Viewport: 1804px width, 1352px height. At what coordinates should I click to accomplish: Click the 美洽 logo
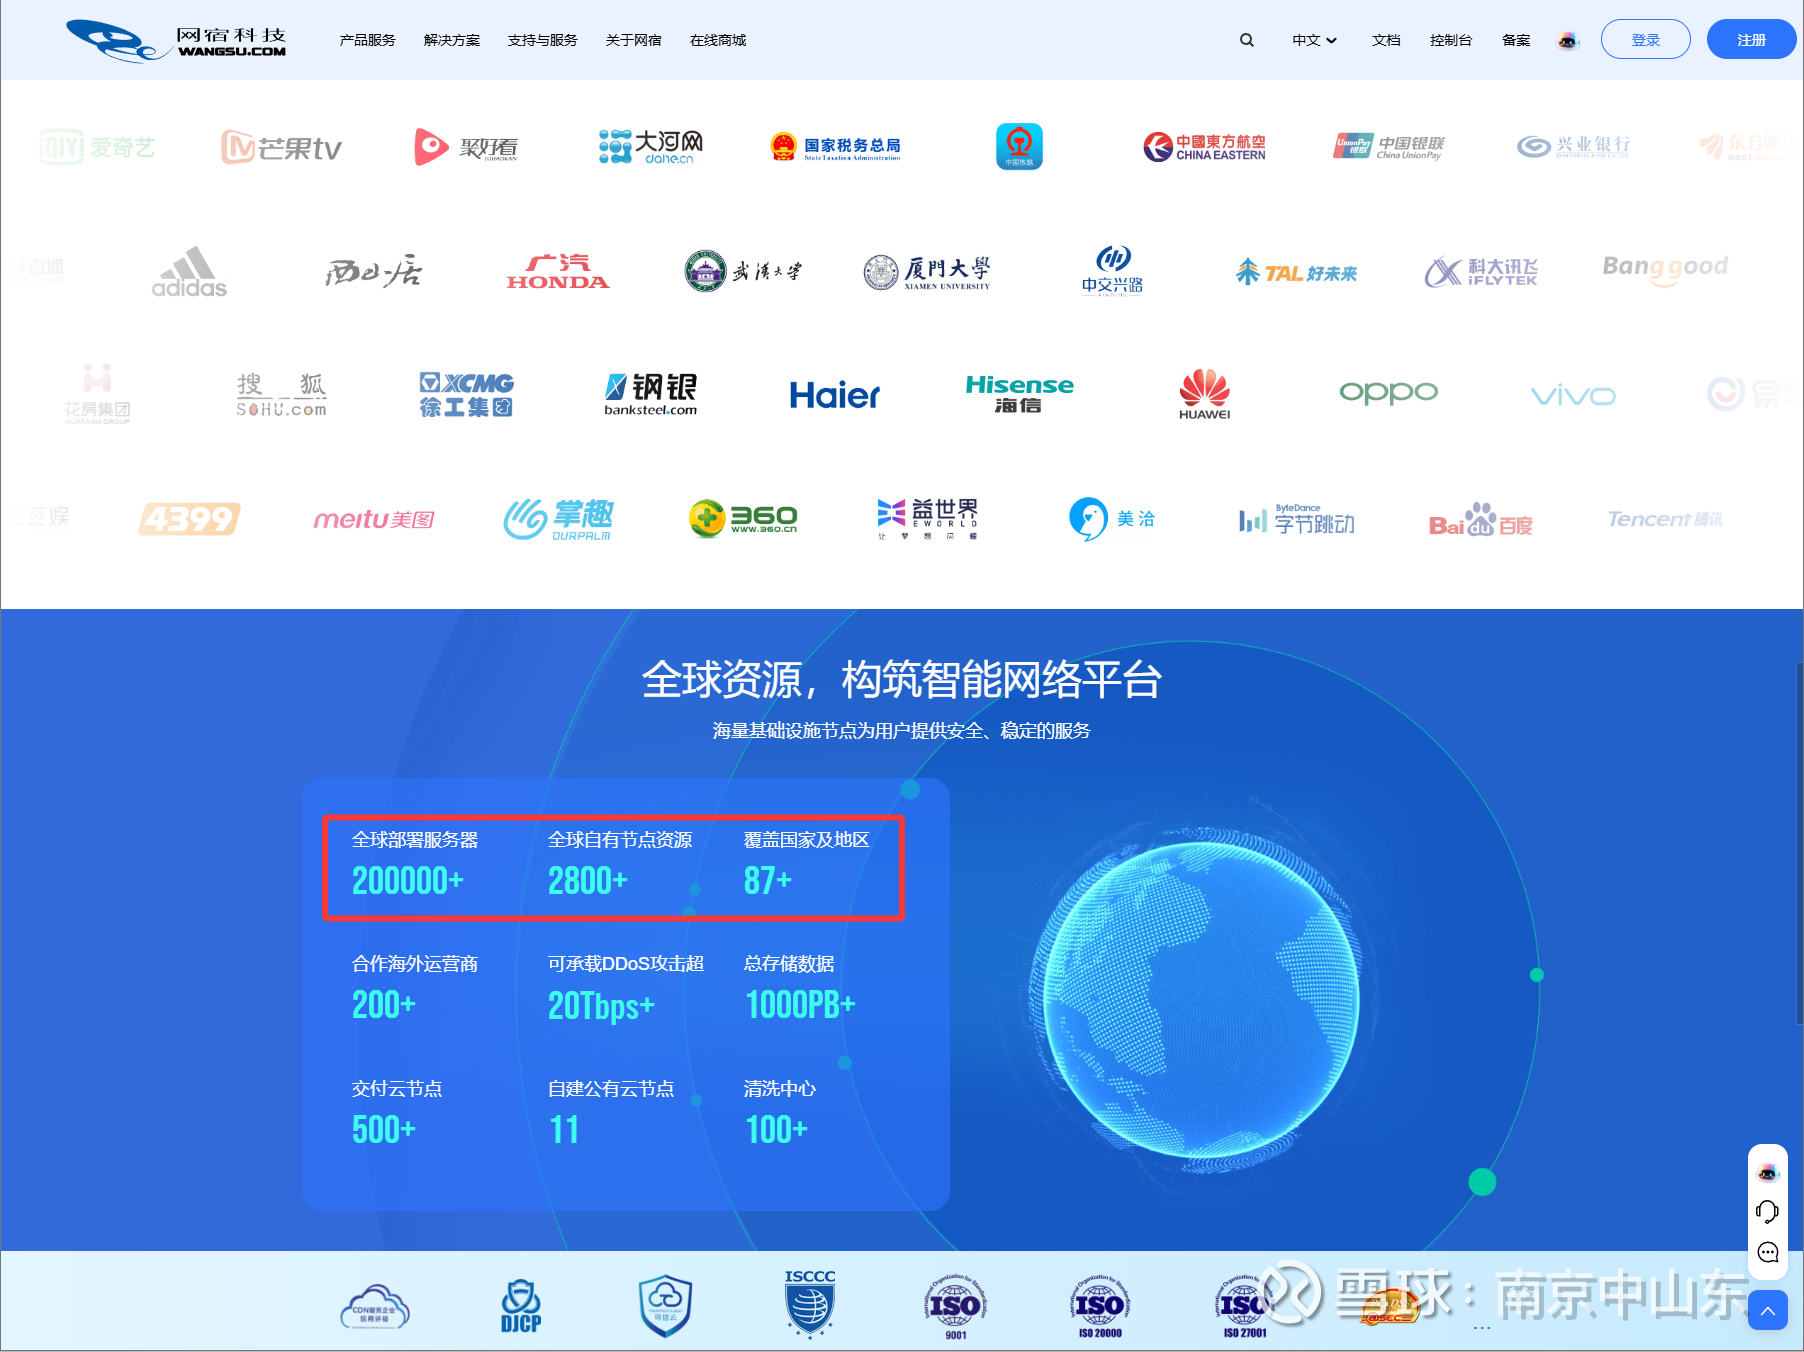[1112, 519]
